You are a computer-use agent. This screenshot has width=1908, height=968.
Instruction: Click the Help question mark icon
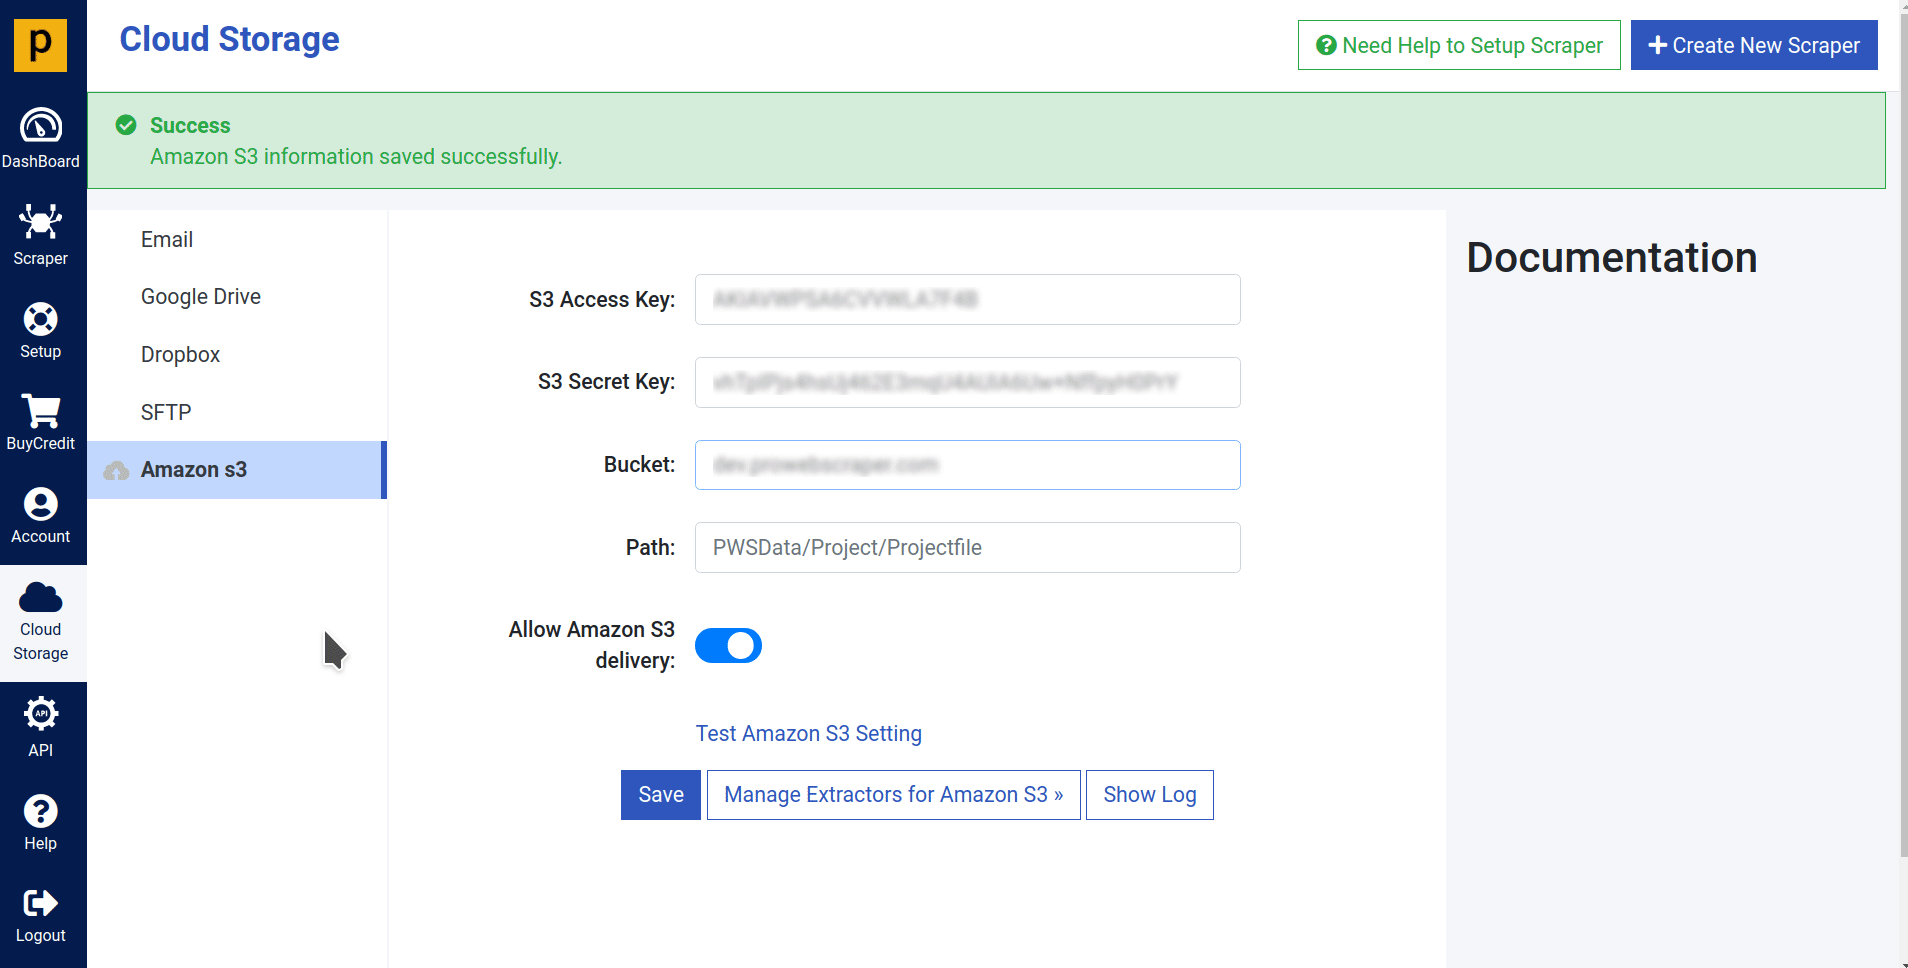(41, 811)
